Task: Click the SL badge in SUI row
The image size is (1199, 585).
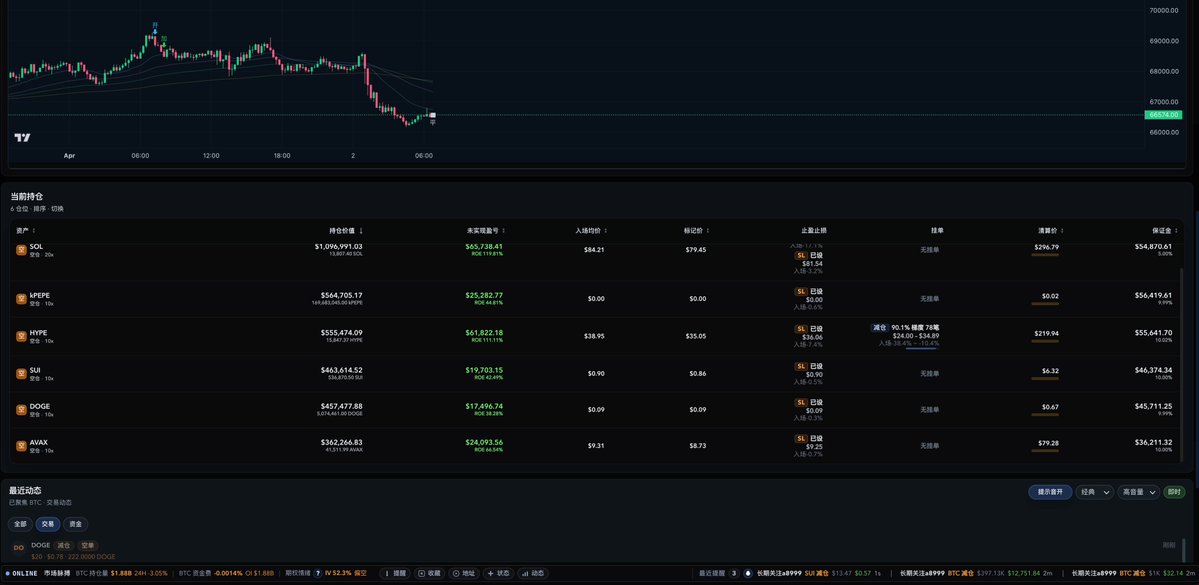Action: point(801,366)
